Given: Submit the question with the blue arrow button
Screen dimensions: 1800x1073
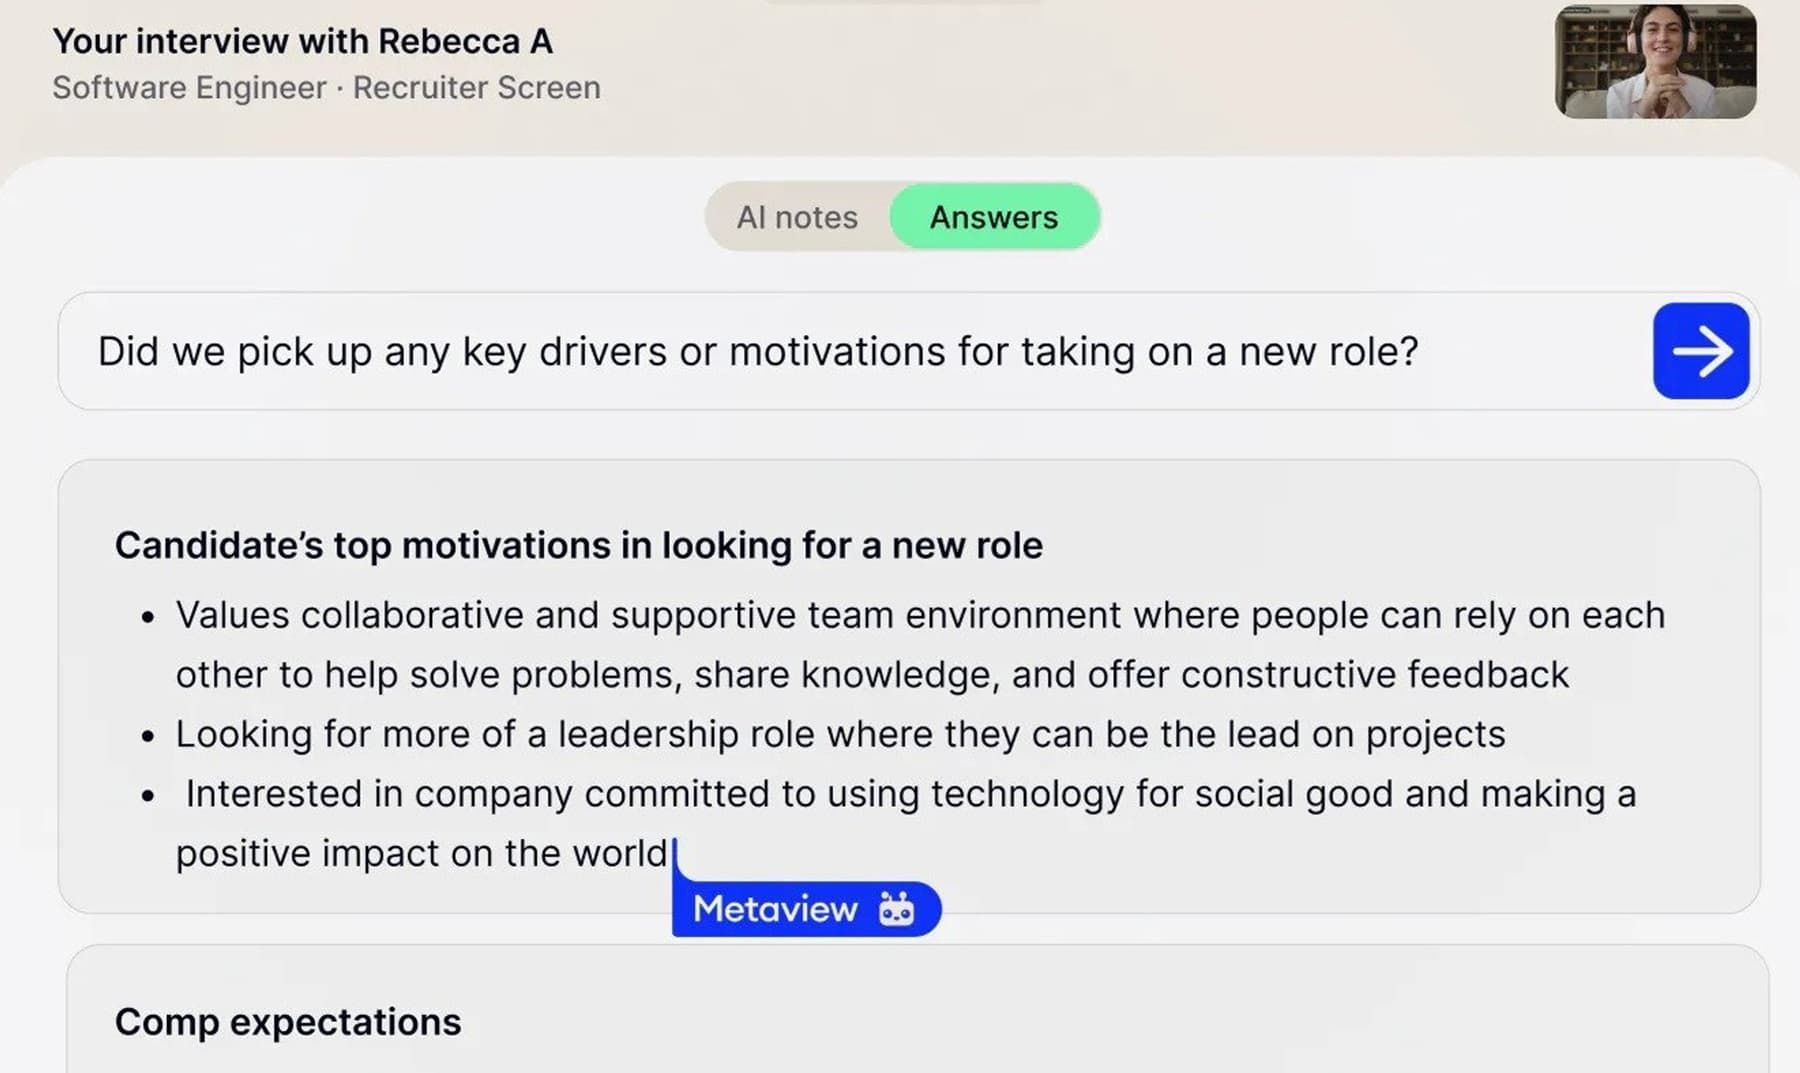Looking at the screenshot, I should (x=1700, y=351).
